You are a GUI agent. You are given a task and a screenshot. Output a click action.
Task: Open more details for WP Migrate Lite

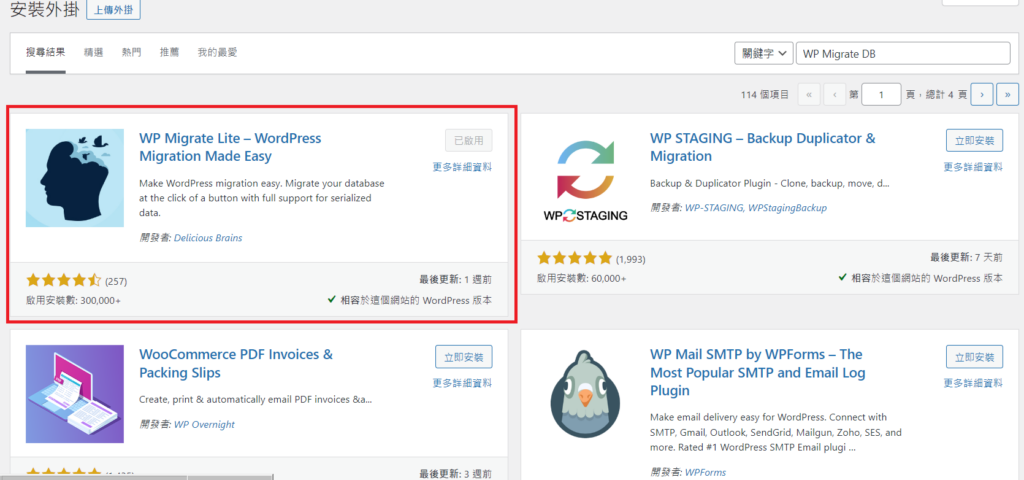(462, 167)
